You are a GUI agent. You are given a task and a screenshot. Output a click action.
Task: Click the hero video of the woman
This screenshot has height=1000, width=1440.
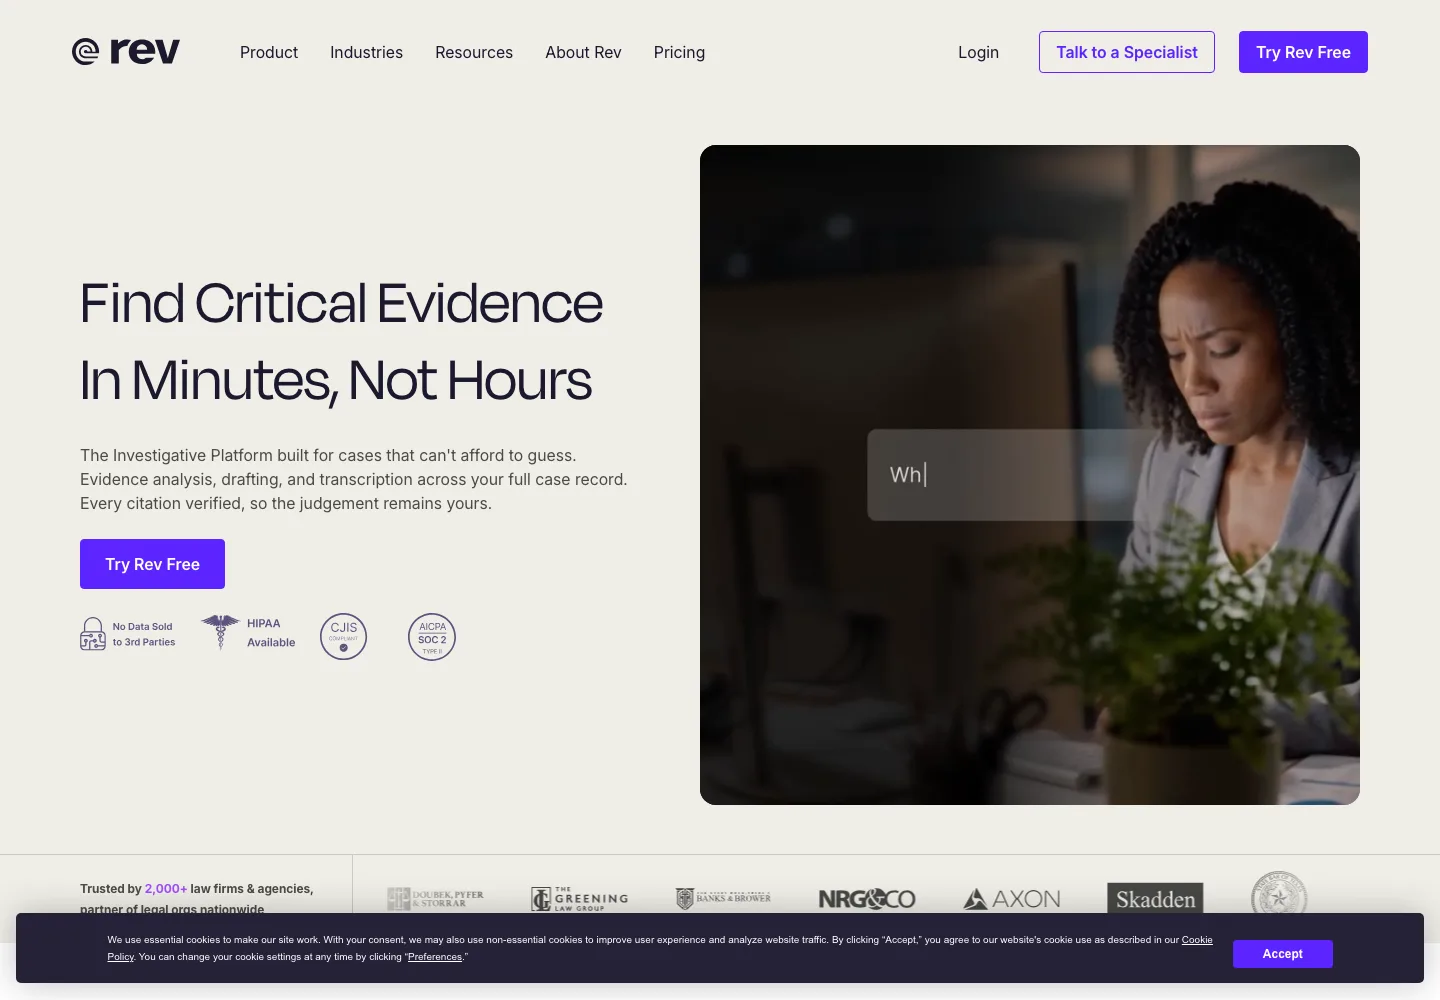coord(1030,475)
